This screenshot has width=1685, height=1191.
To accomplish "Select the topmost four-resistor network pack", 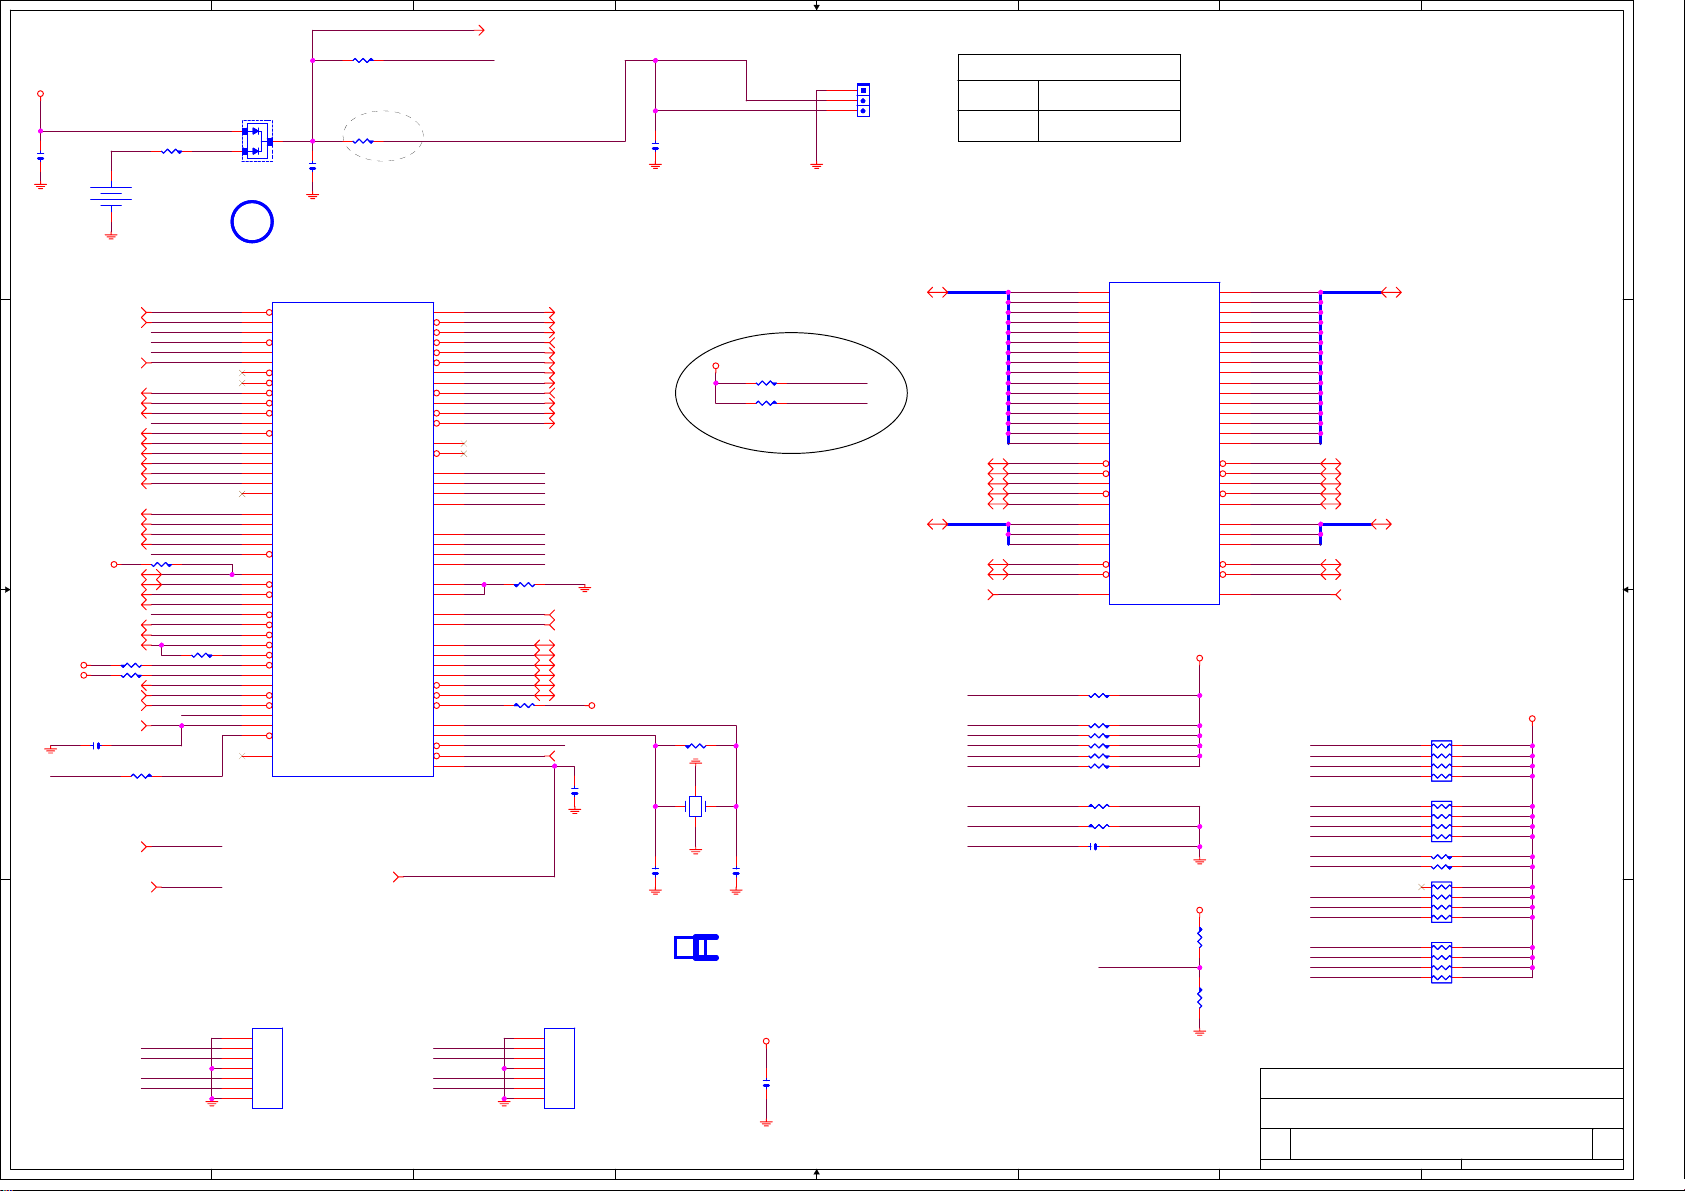I will tap(1441, 761).
